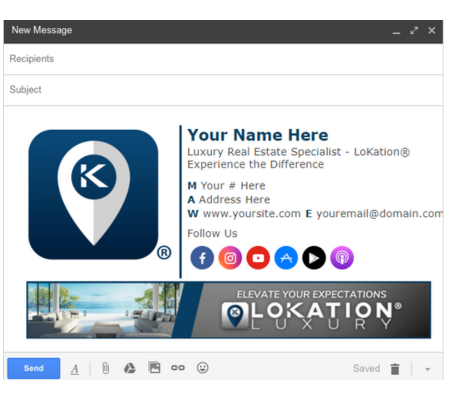
Task: Attach a file with paperclip icon
Action: pos(105,368)
